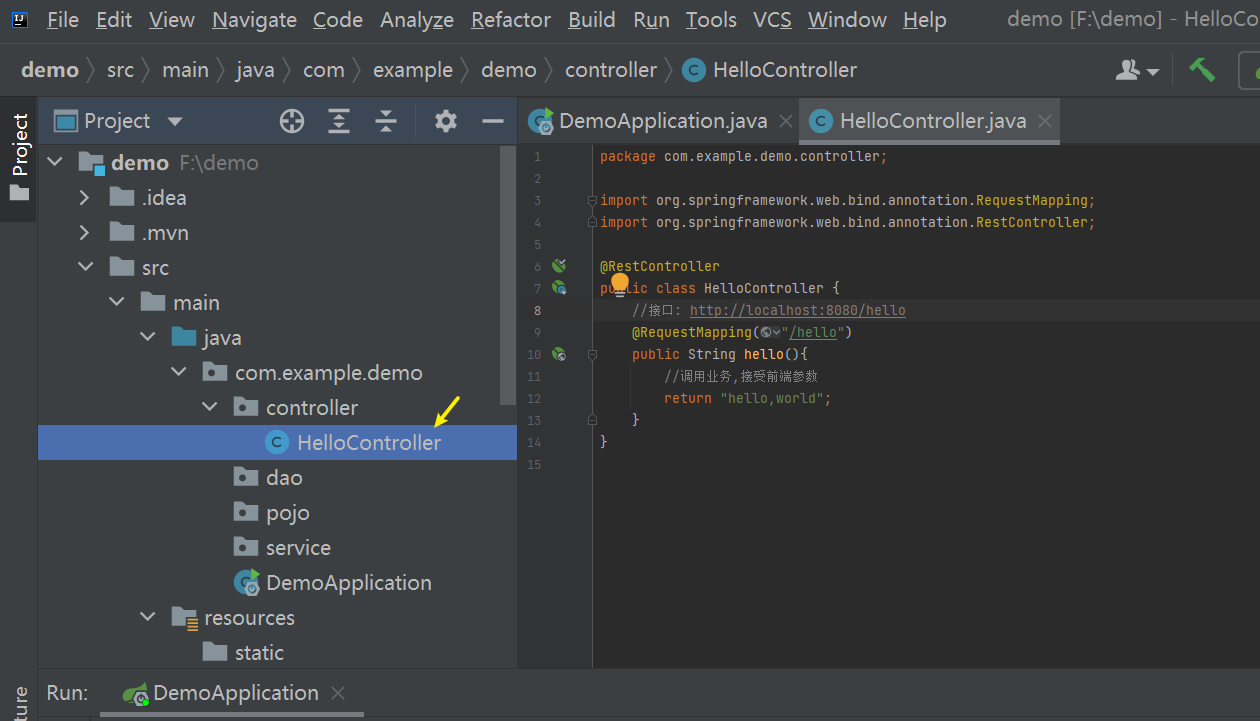Click the main breadcrumb

pos(185,70)
